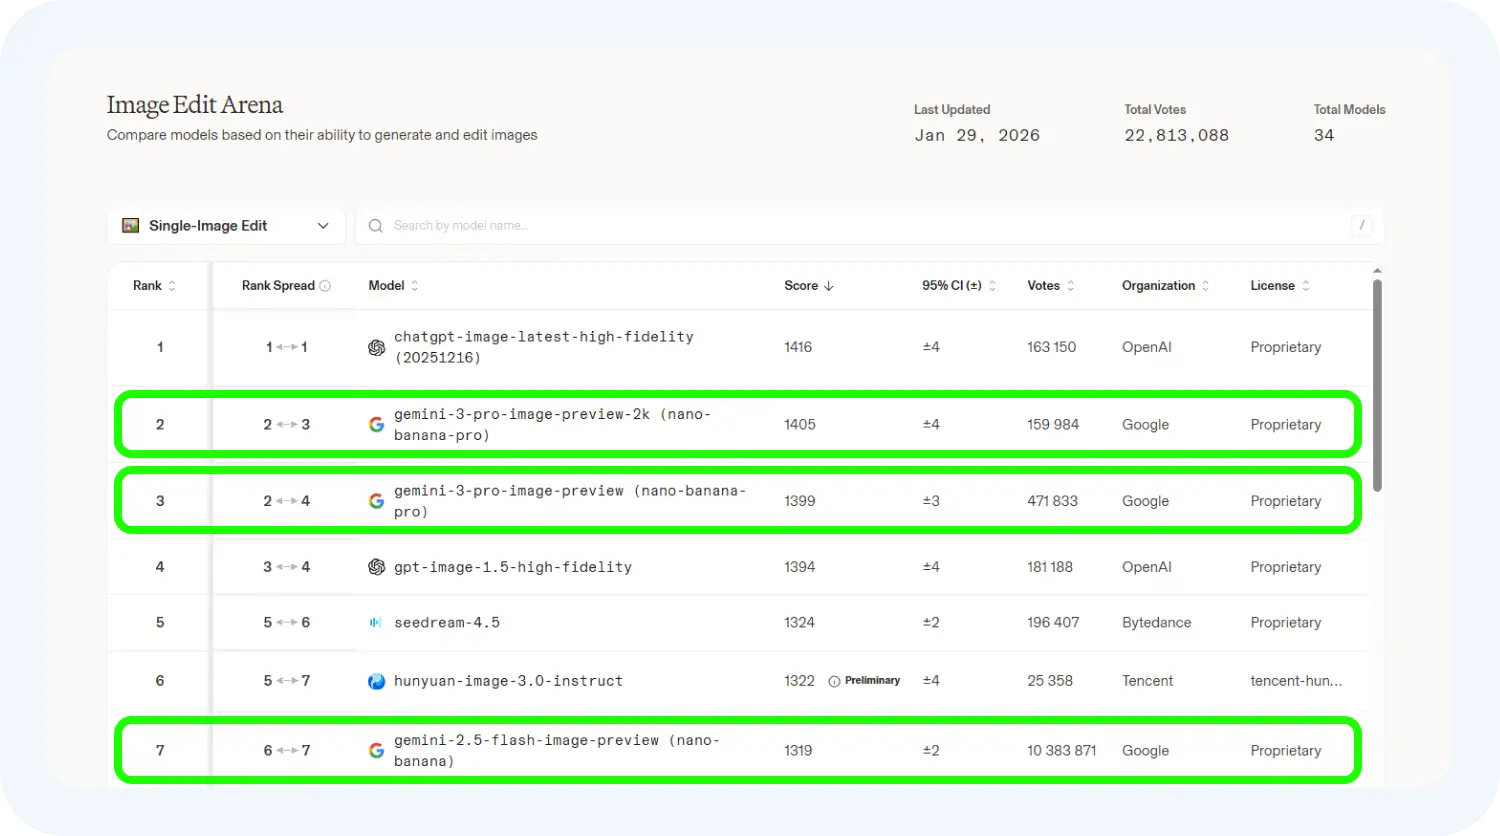Click the Google logo beside gemini-3-pro-image-preview-2k
The width and height of the screenshot is (1500, 836).
pos(376,425)
